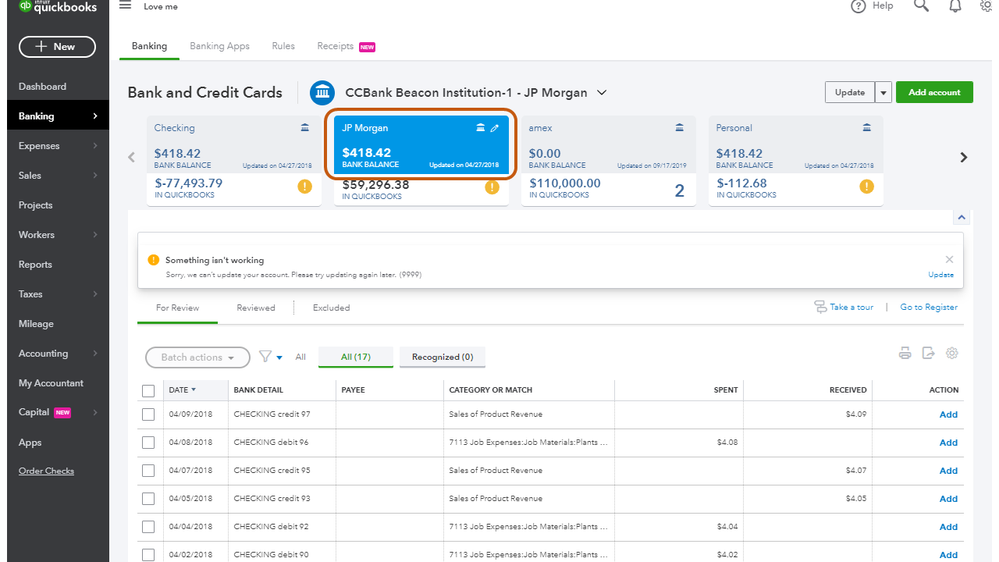Open the Update button dropdown arrow
Image resolution: width=999 pixels, height=562 pixels.
point(883,92)
